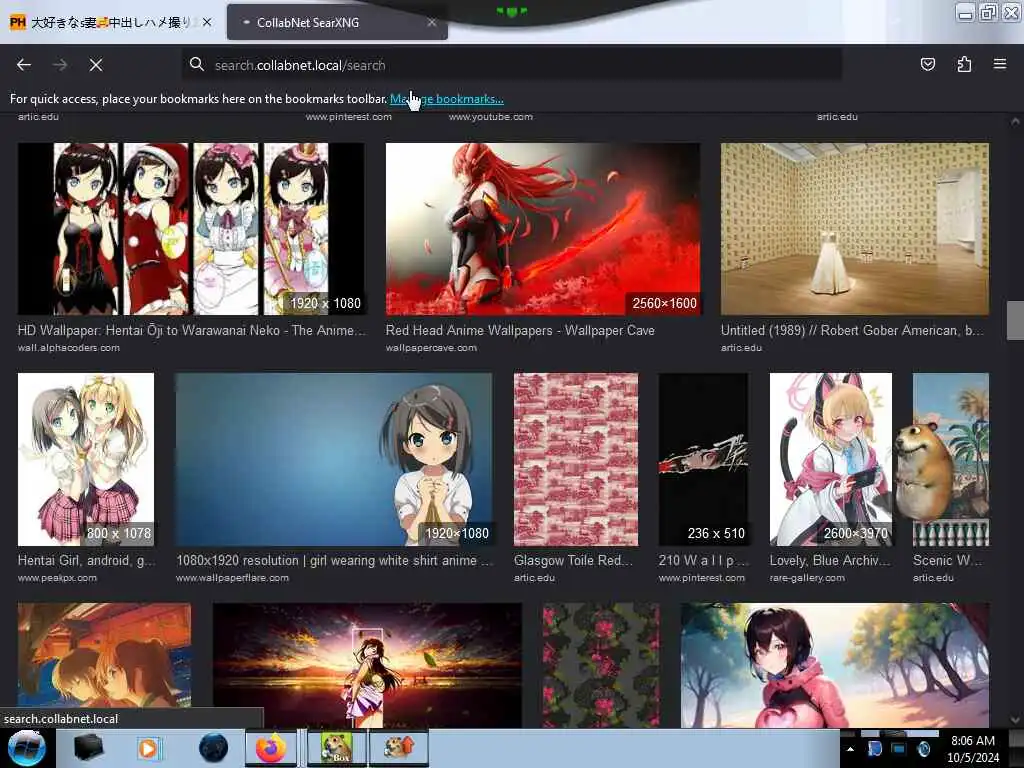The height and width of the screenshot is (768, 1024).
Task: Open the Manage bookmarks link
Action: [447, 99]
